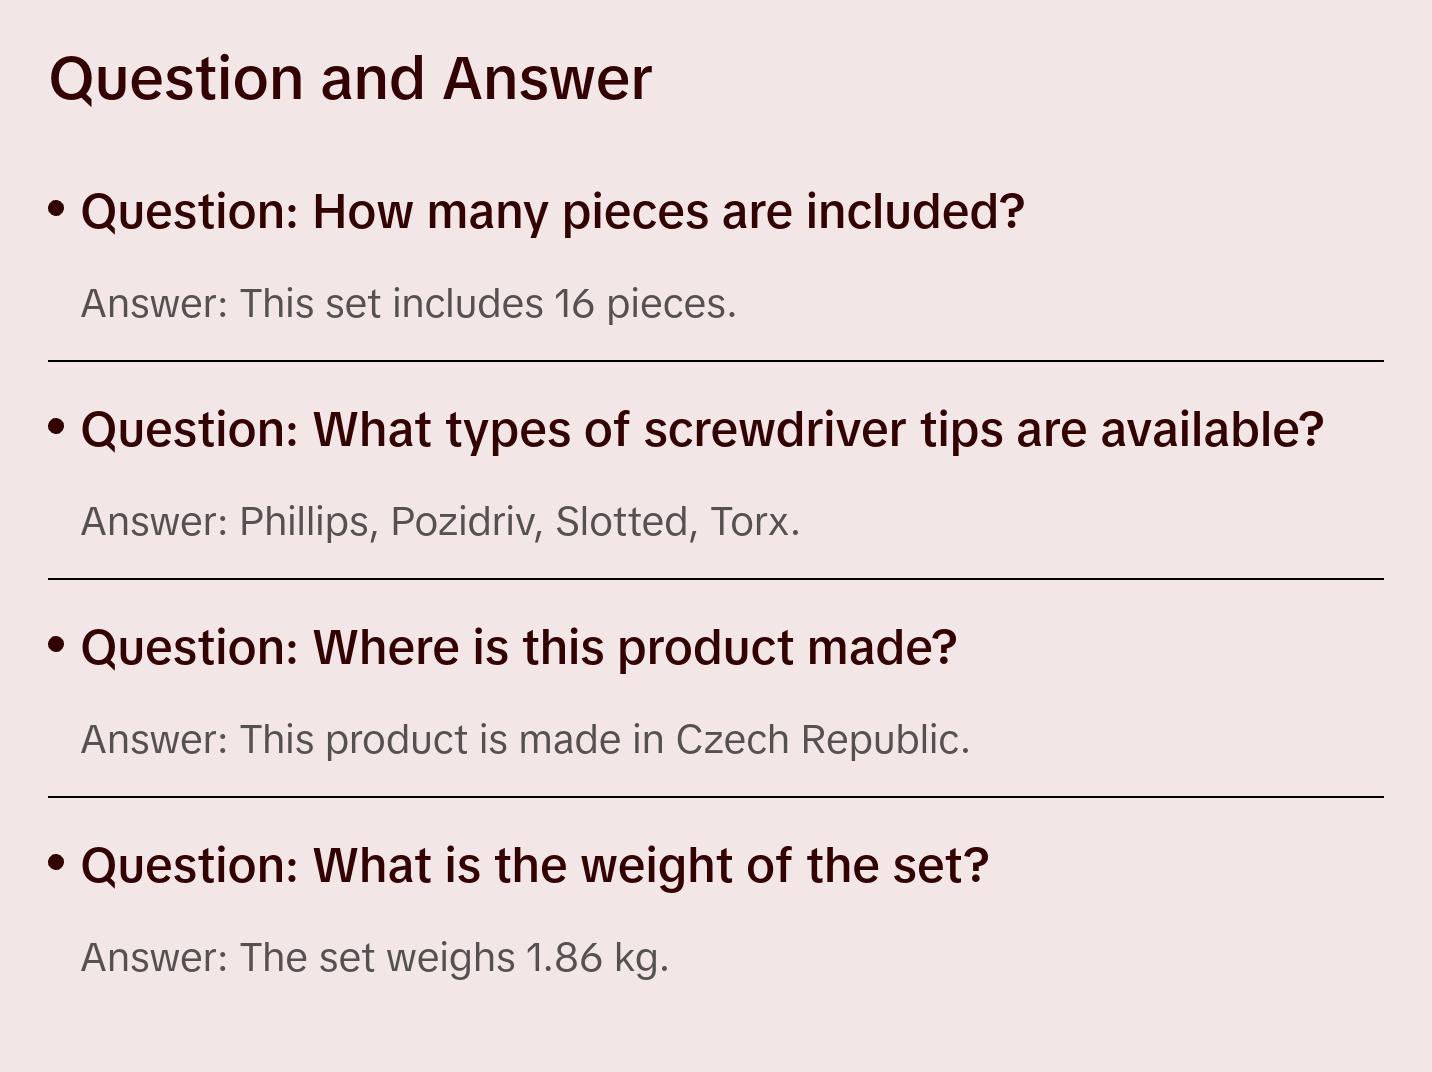Click the answer listing Phillips, Pozidriv, Slotted, Torx

click(440, 522)
